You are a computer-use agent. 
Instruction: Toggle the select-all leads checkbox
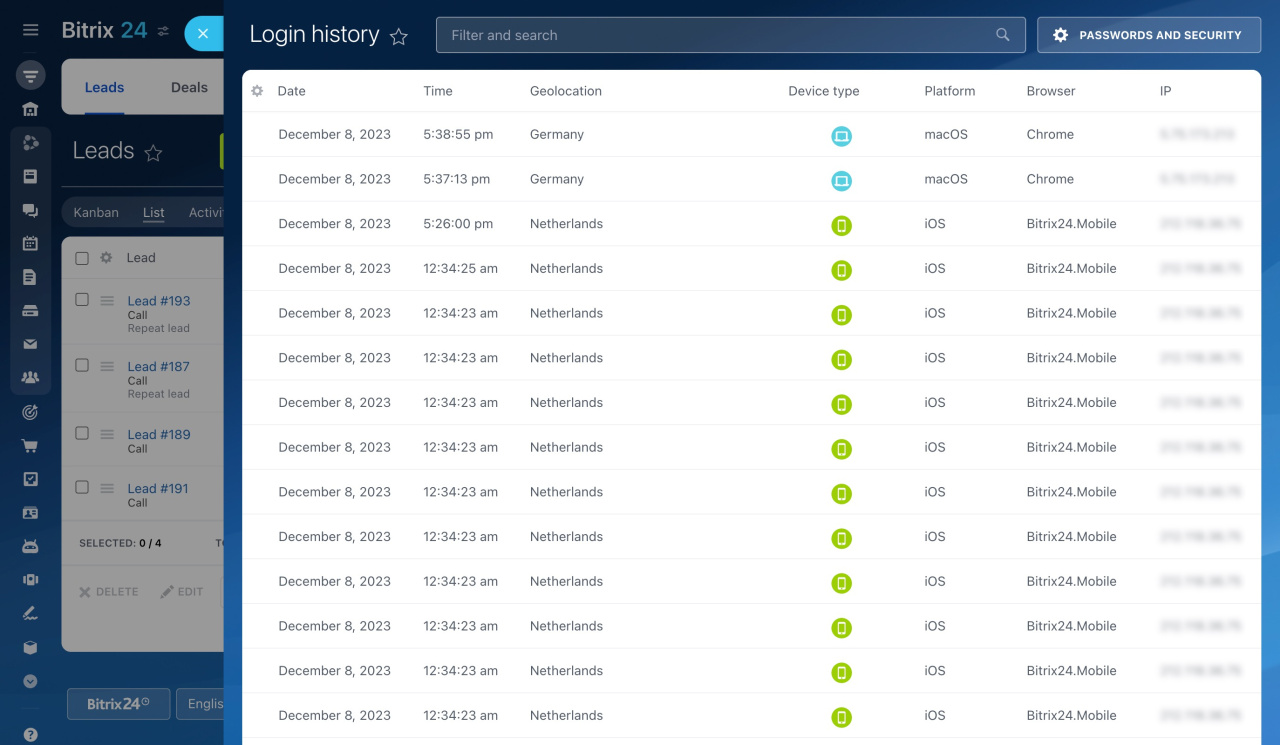[x=82, y=258]
